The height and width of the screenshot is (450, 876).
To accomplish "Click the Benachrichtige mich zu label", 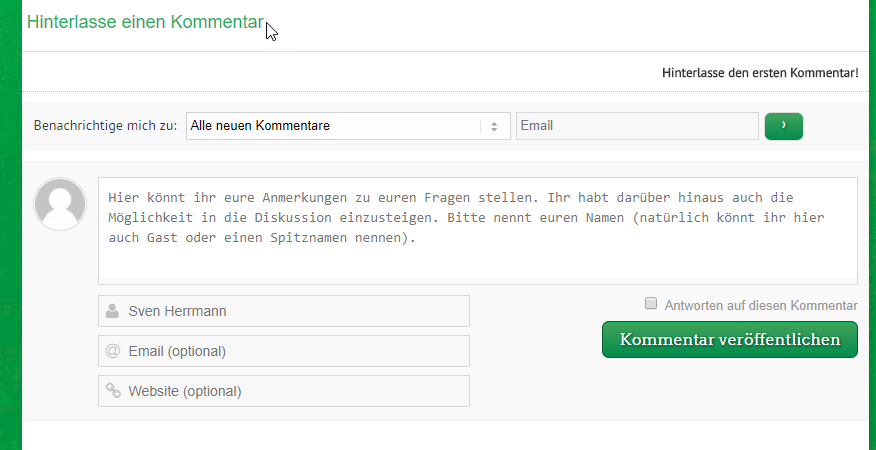I will click(105, 126).
